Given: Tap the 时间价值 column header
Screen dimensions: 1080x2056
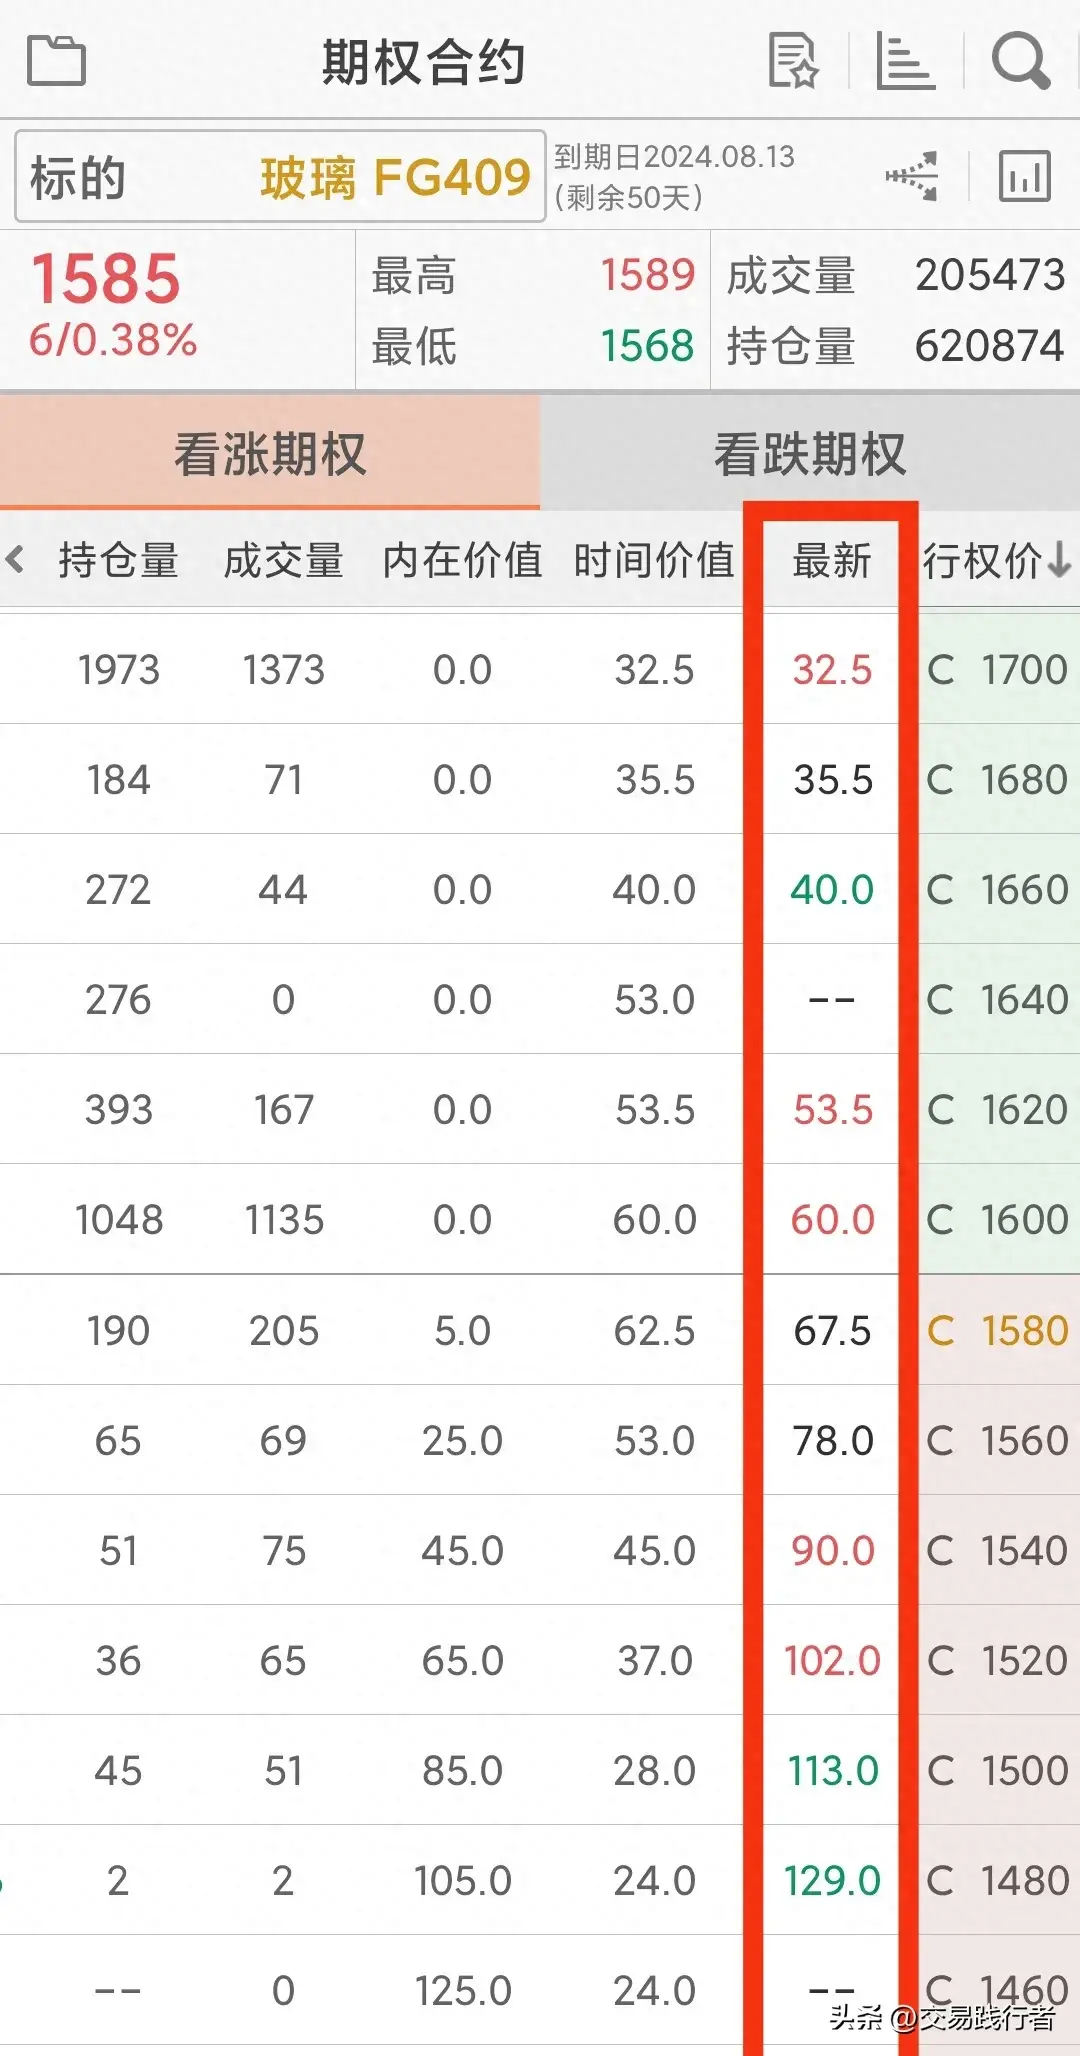Looking at the screenshot, I should coord(654,560).
